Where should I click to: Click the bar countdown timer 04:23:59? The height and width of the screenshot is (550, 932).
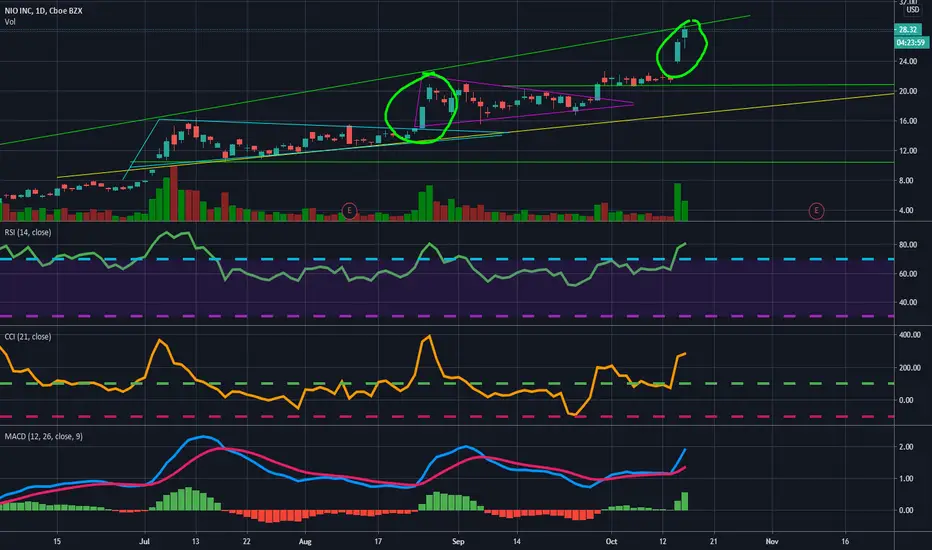coord(911,43)
